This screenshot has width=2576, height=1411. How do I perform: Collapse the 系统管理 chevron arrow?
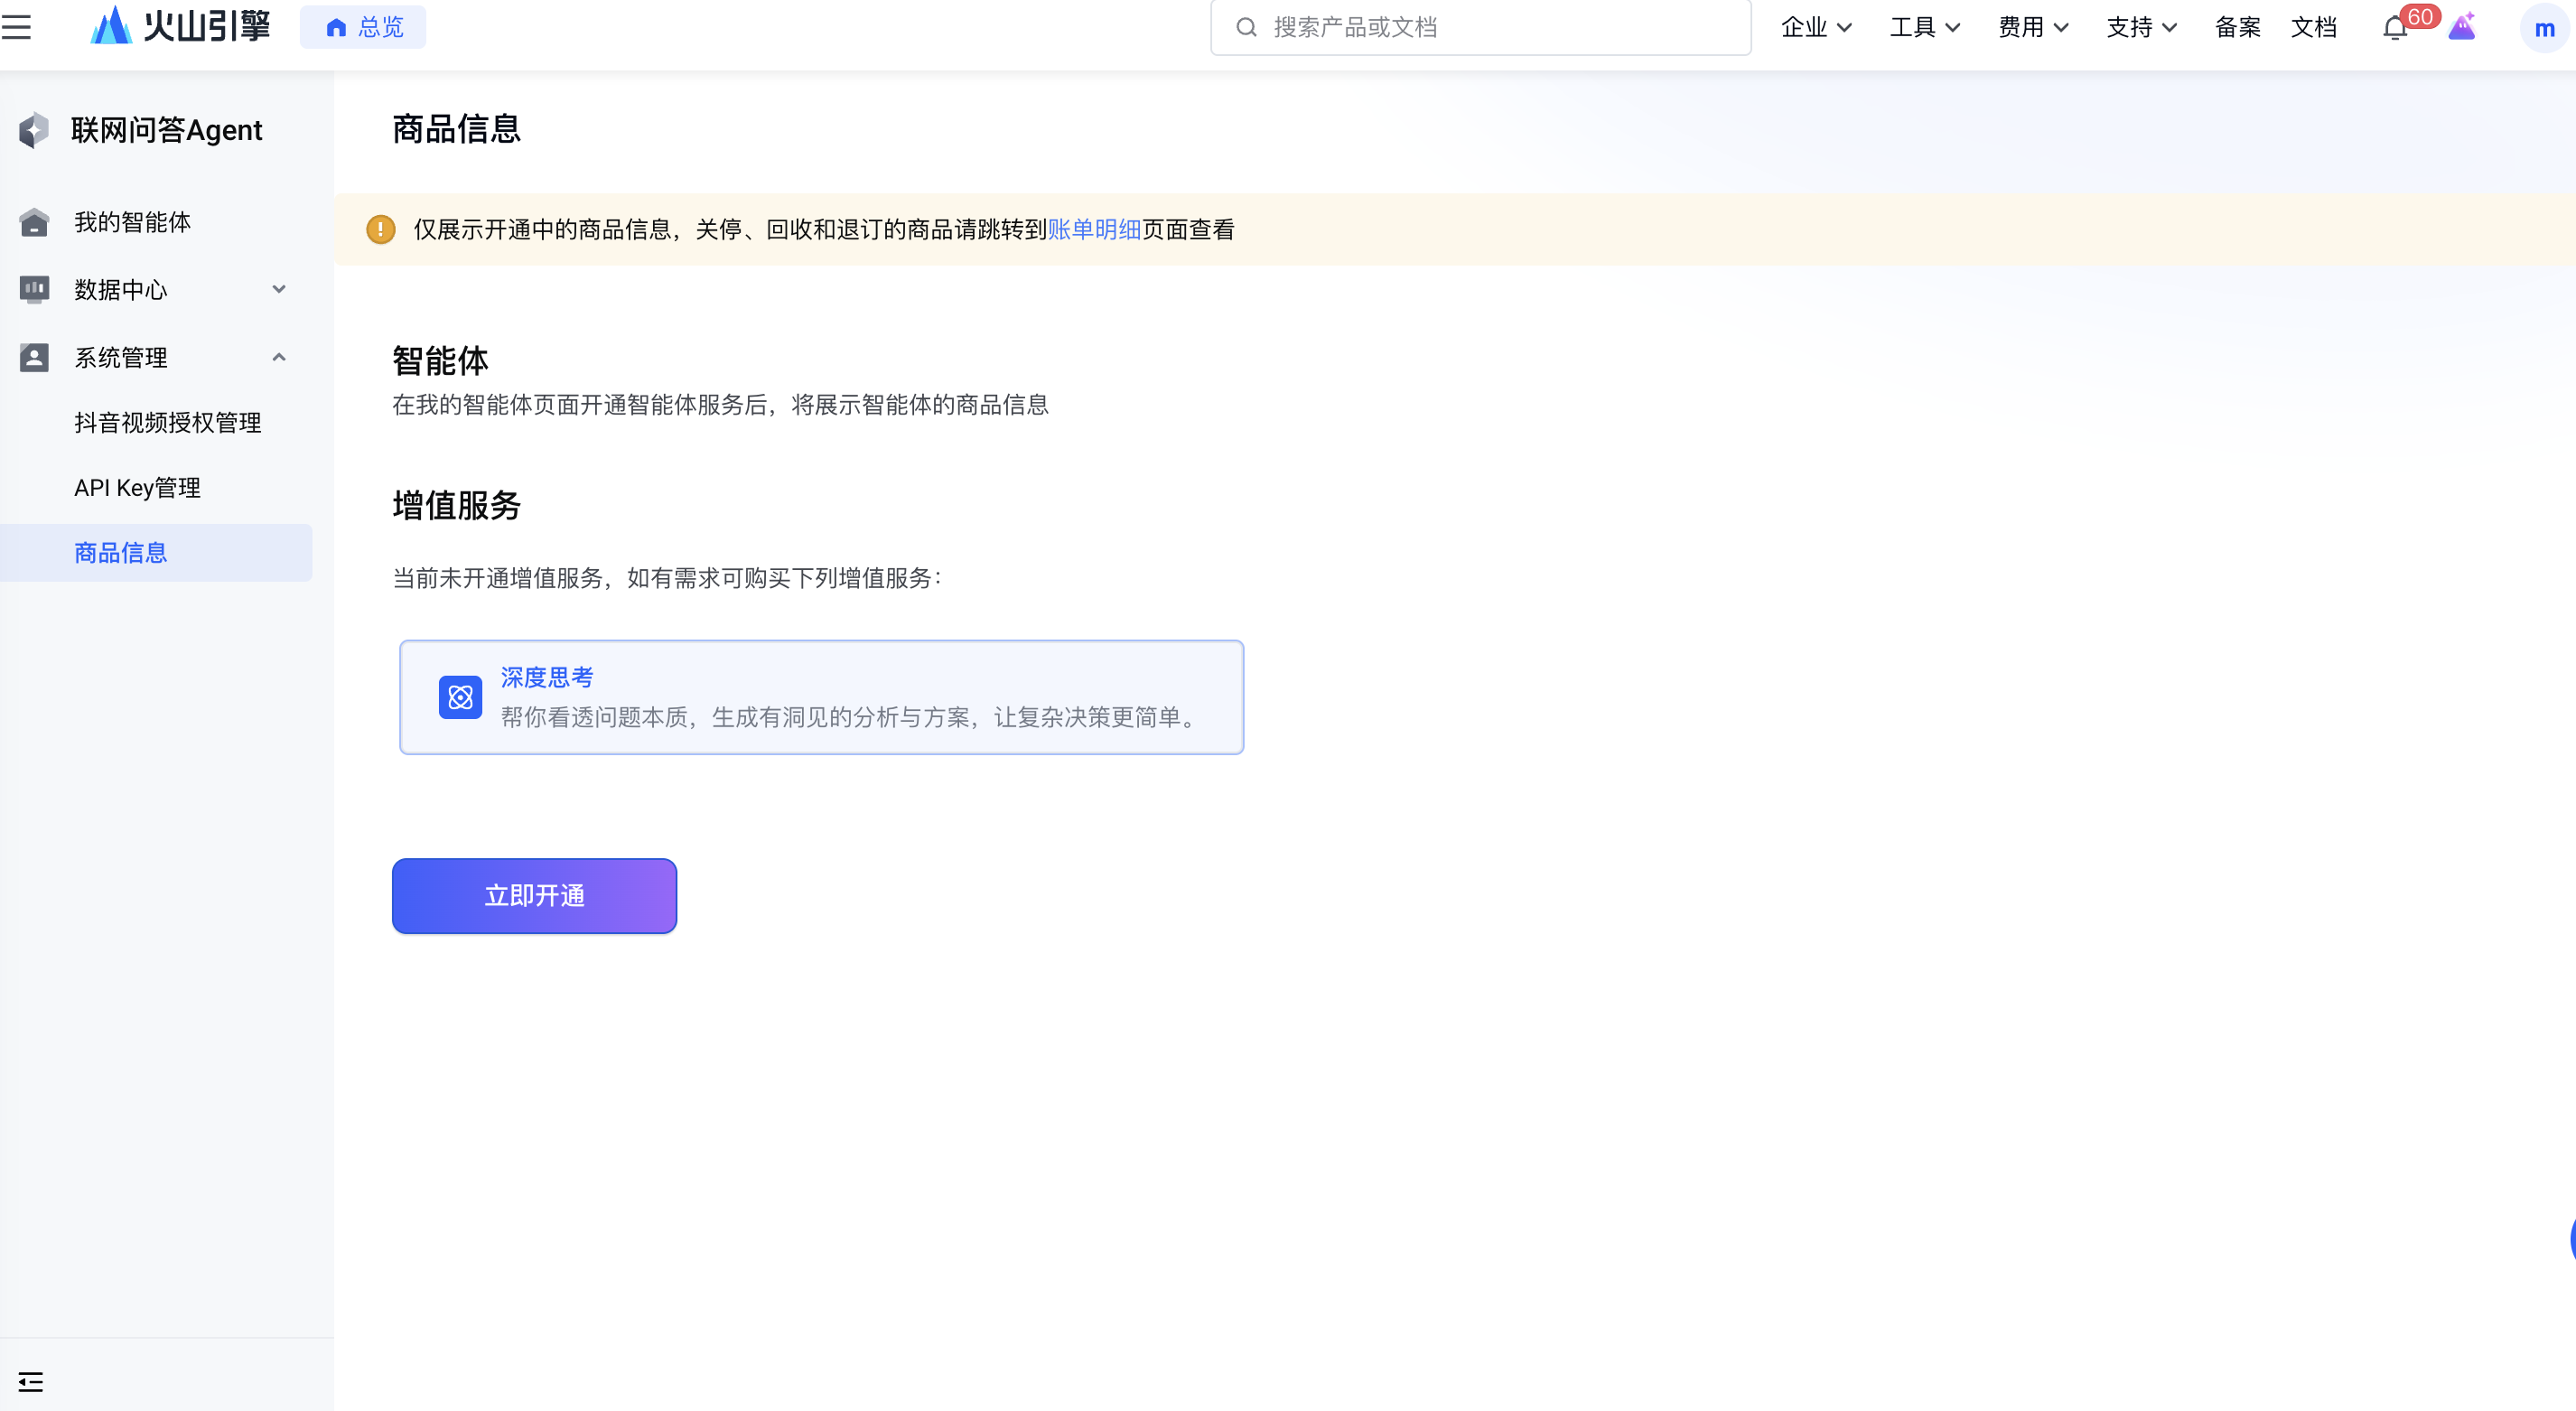[x=279, y=358]
